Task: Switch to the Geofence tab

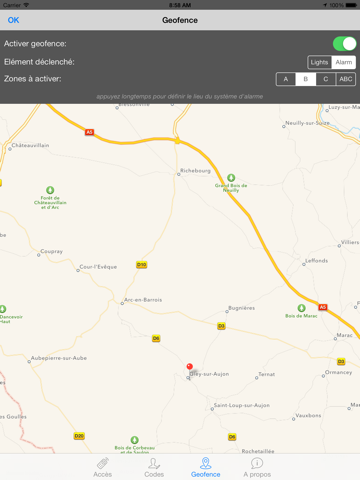Action: tap(206, 467)
